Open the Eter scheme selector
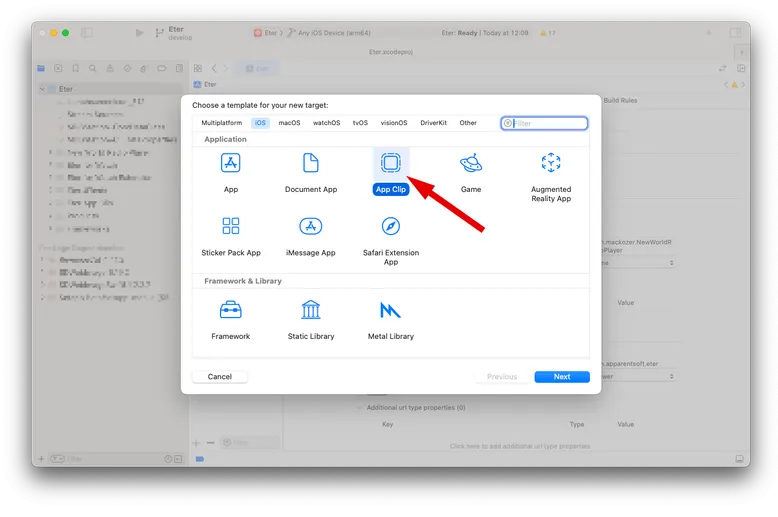The height and width of the screenshot is (517, 778). pyautogui.click(x=265, y=33)
